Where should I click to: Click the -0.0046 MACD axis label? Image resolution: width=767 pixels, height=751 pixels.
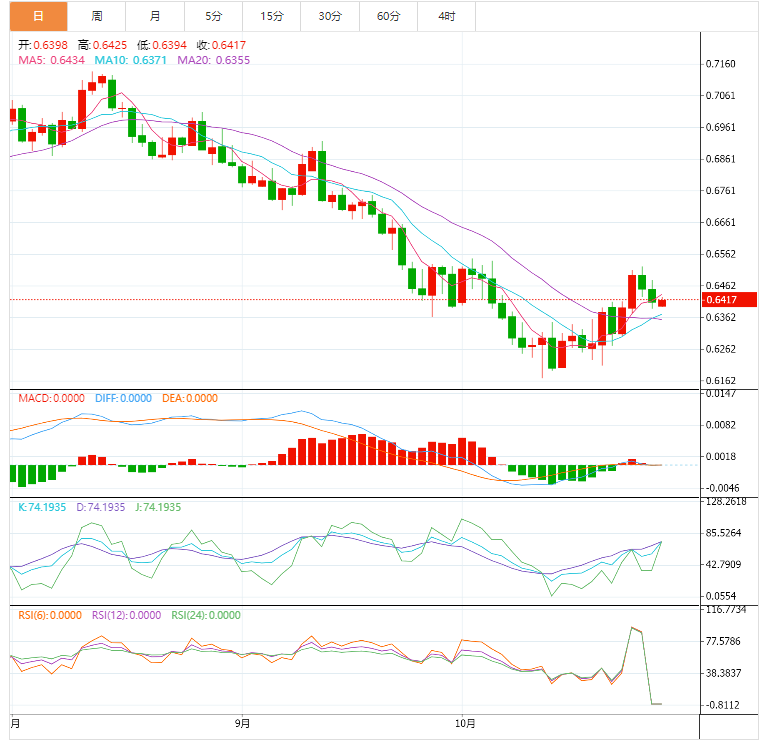coord(721,488)
